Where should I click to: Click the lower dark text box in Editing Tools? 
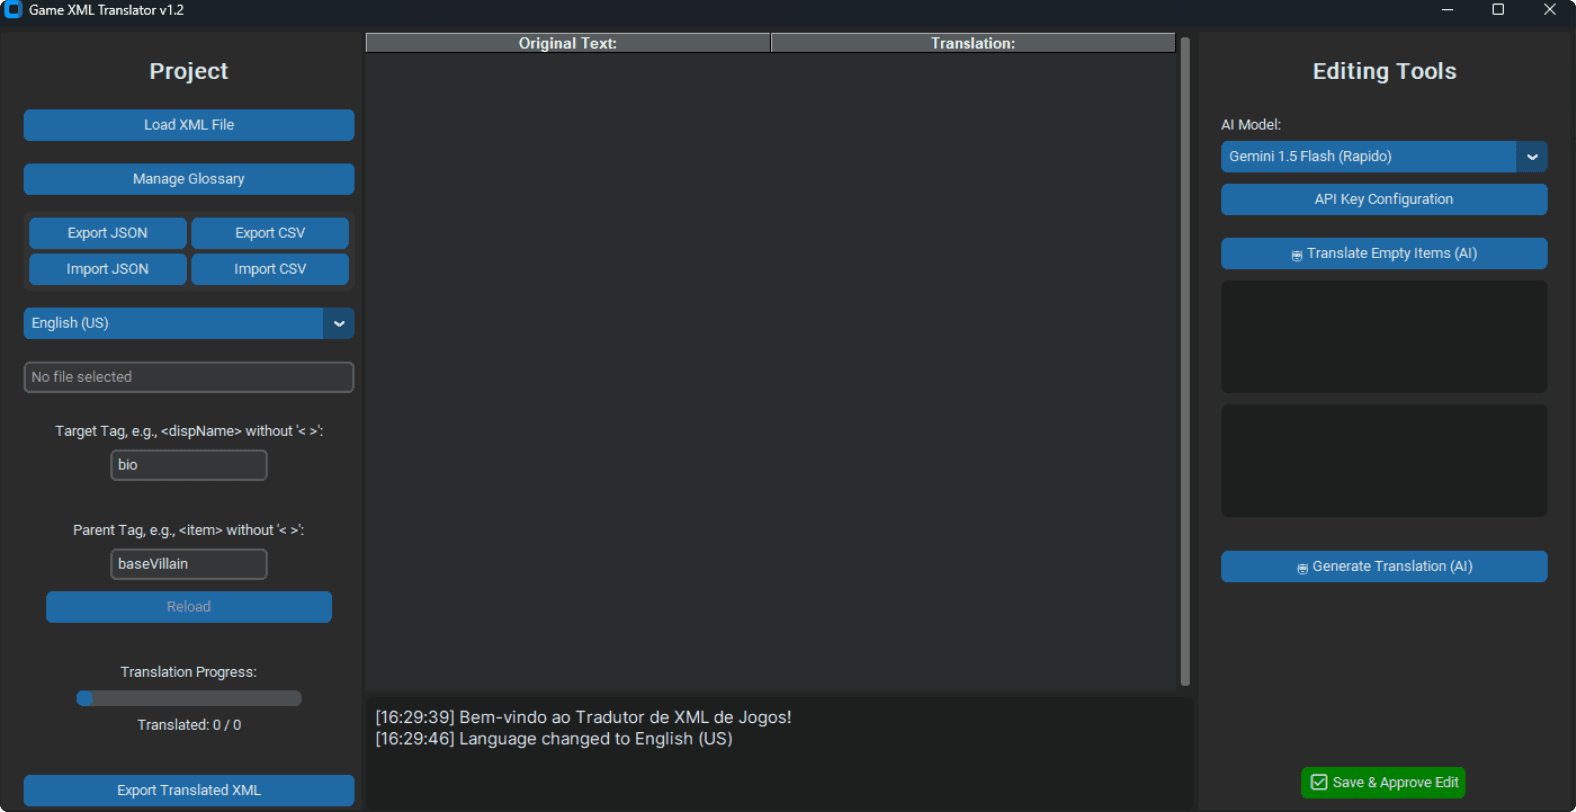[1384, 461]
